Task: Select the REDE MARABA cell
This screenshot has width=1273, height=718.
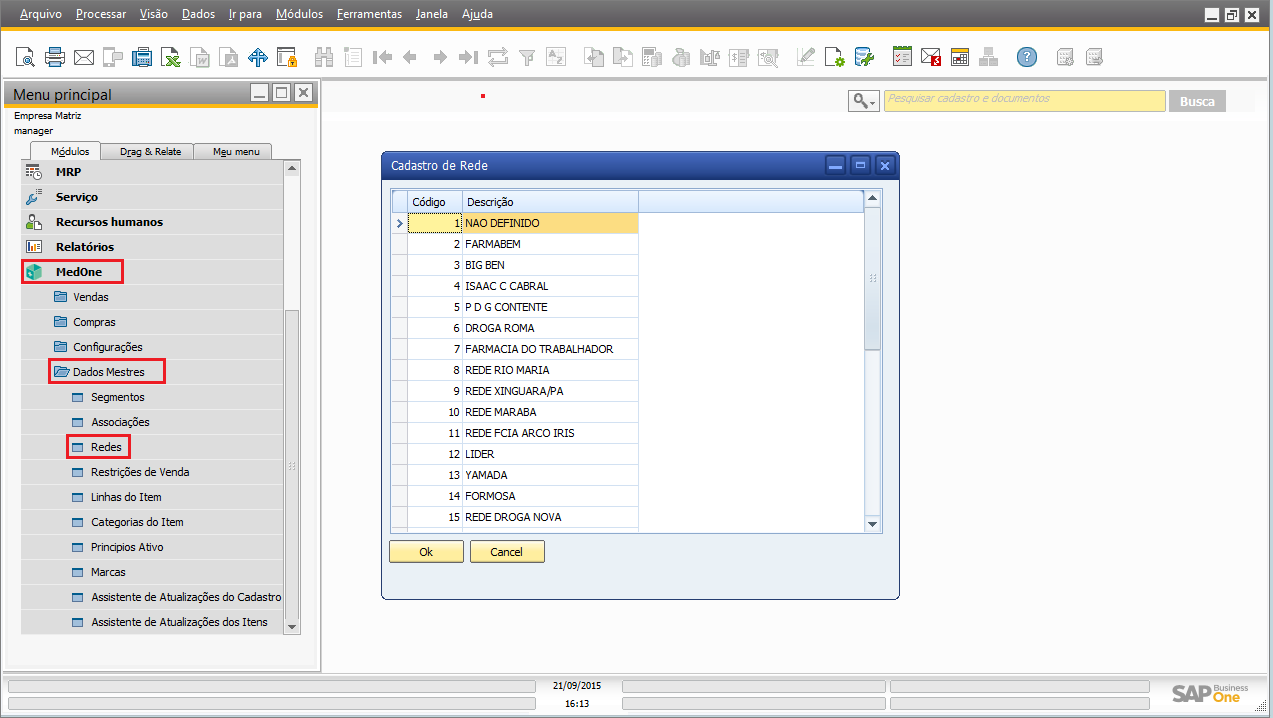Action: 550,412
